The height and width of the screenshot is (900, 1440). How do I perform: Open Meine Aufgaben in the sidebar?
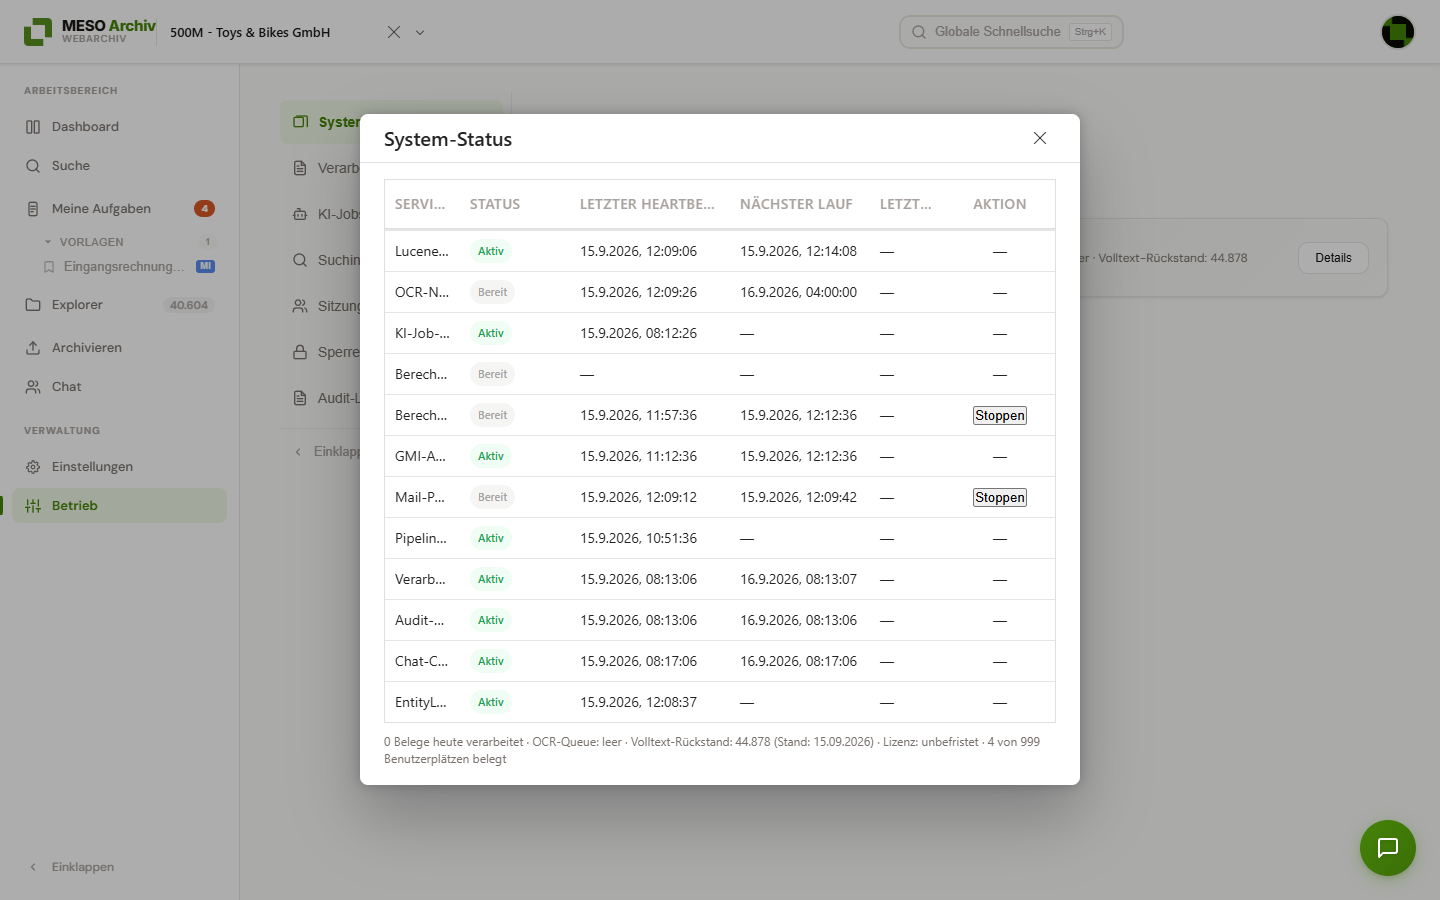pos(120,209)
